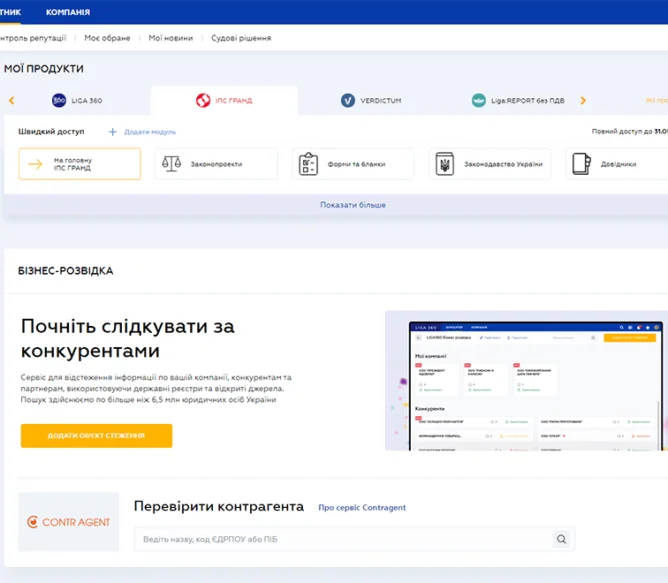This screenshot has width=668, height=583.
Task: Click the business intelligence preview screenshot
Action: click(x=527, y=381)
